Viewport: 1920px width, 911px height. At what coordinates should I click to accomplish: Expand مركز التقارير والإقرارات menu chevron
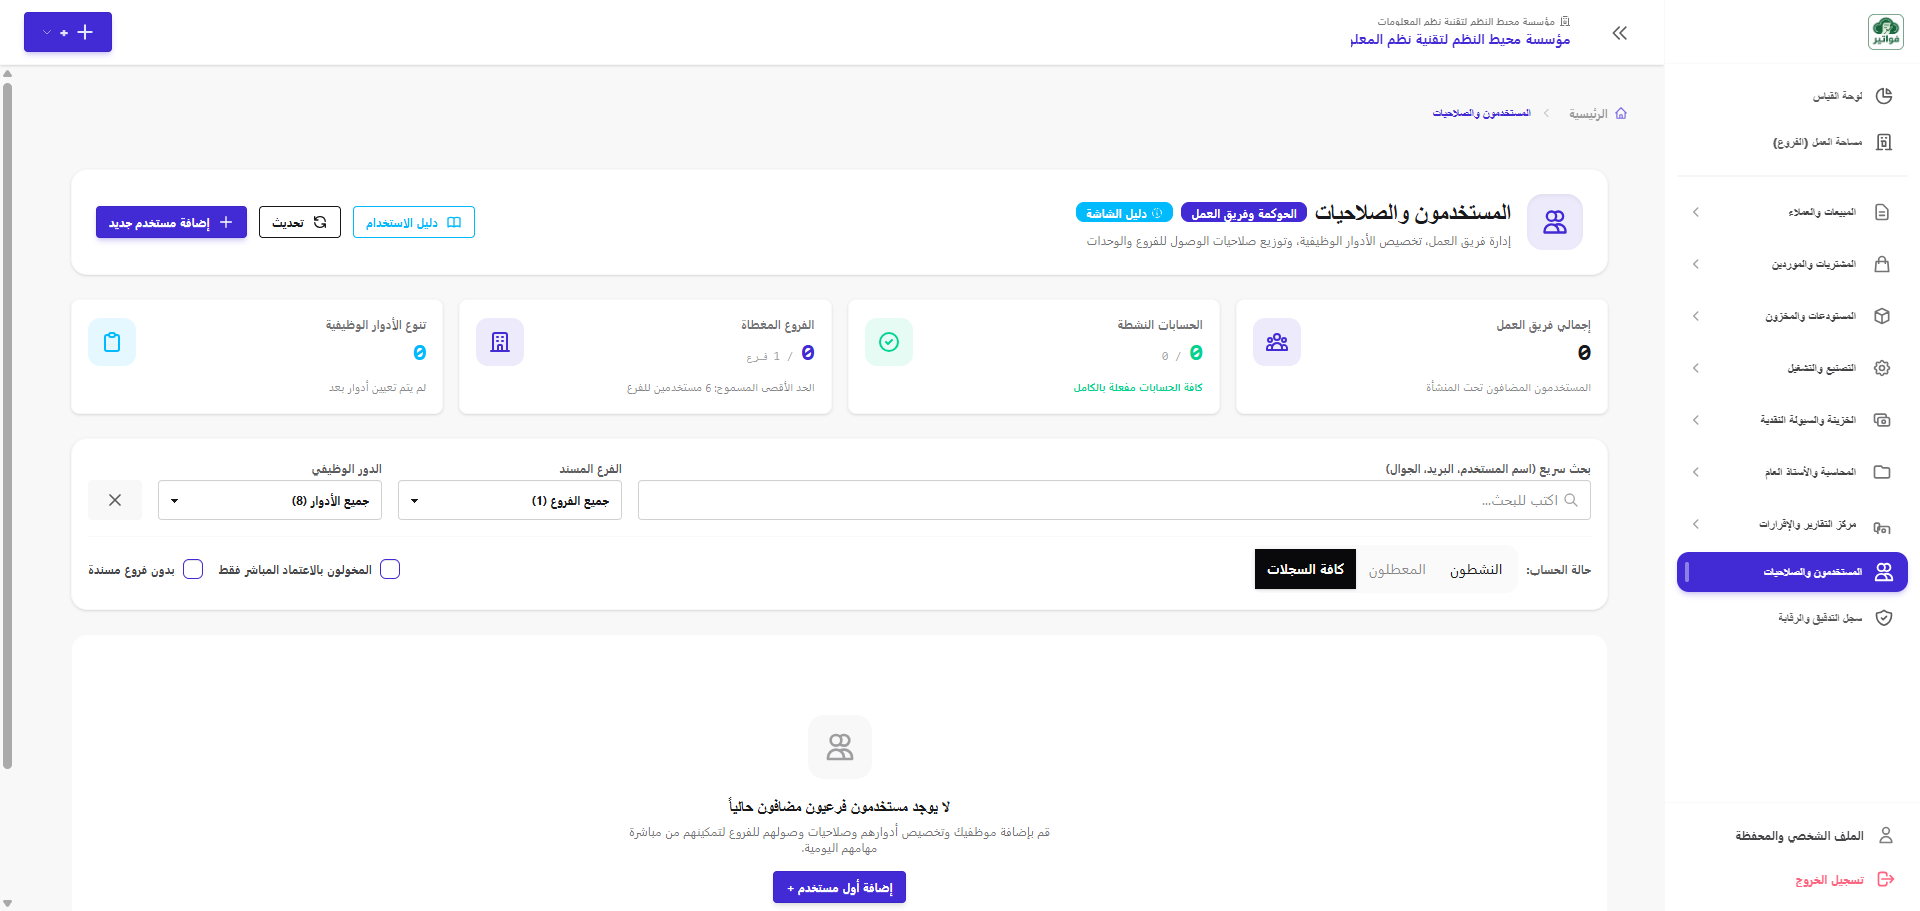click(1696, 524)
